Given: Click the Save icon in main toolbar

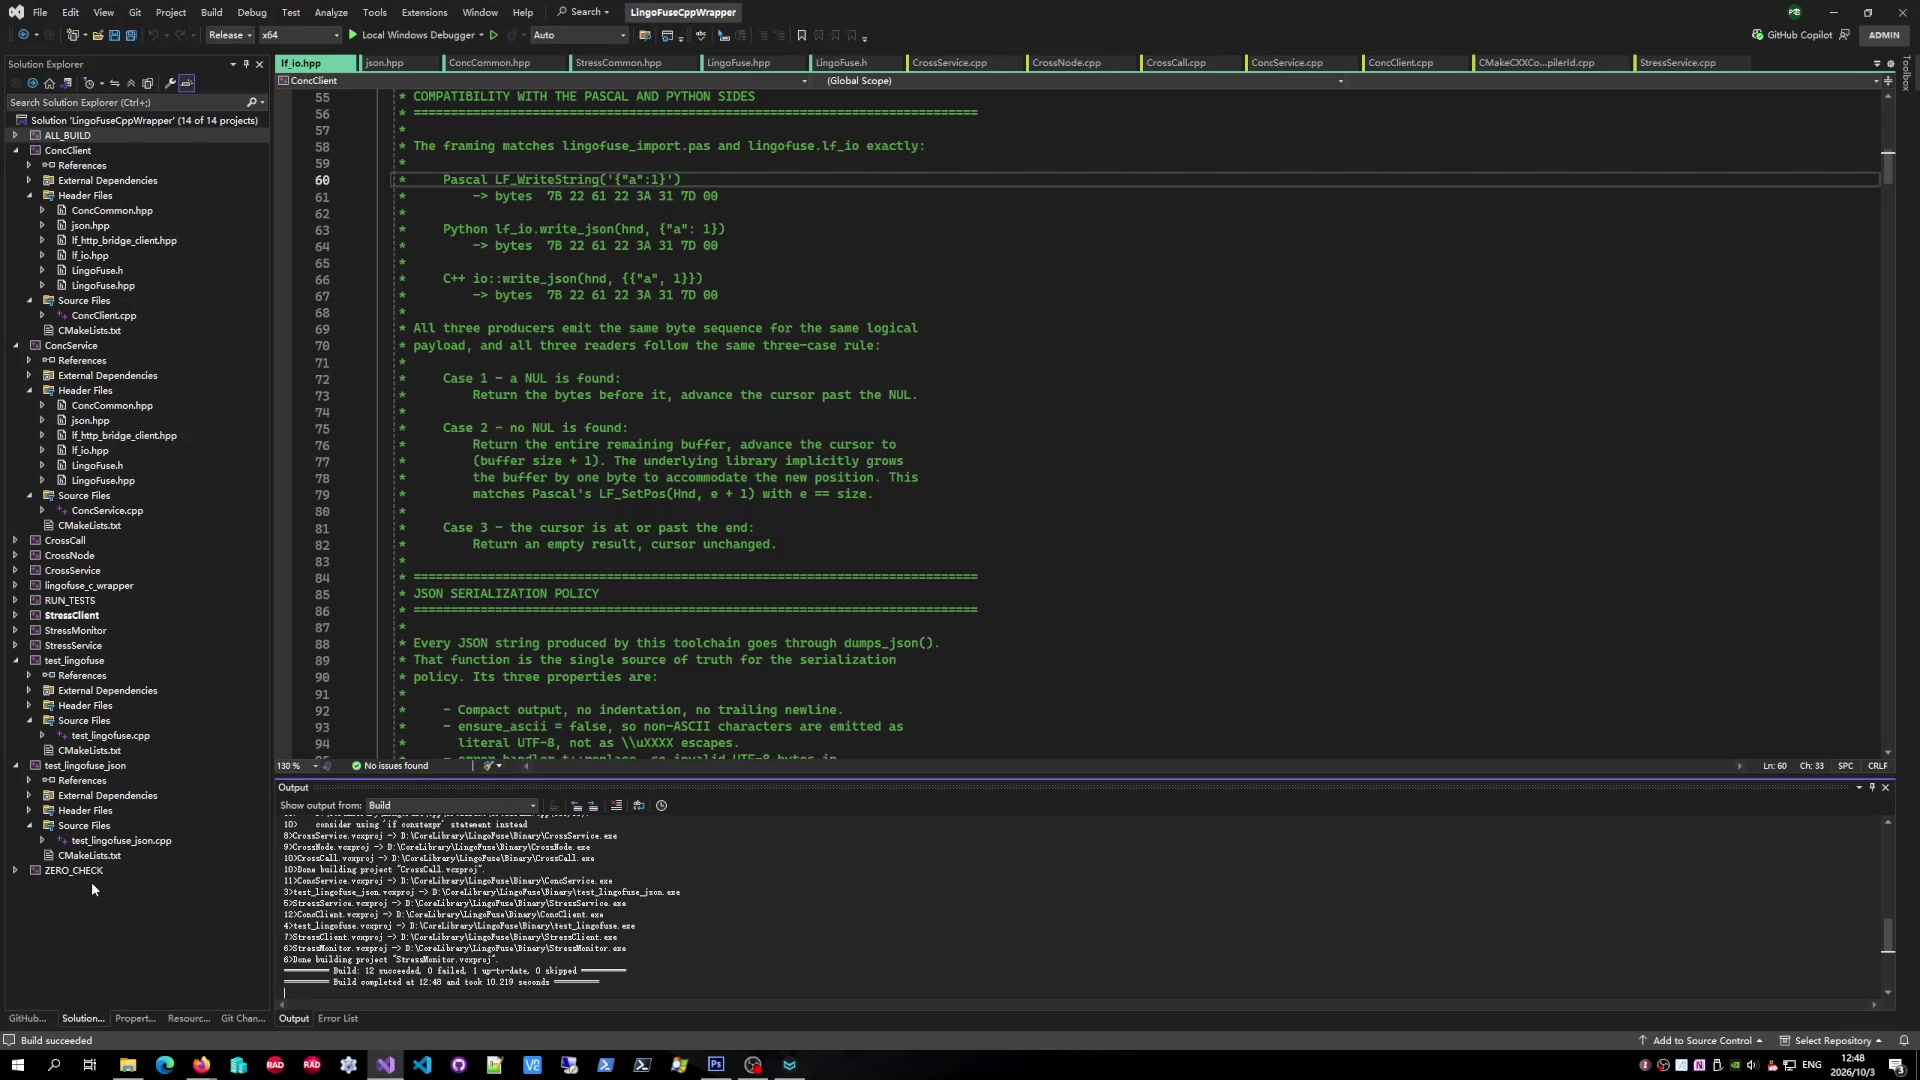Looking at the screenshot, I should (114, 35).
